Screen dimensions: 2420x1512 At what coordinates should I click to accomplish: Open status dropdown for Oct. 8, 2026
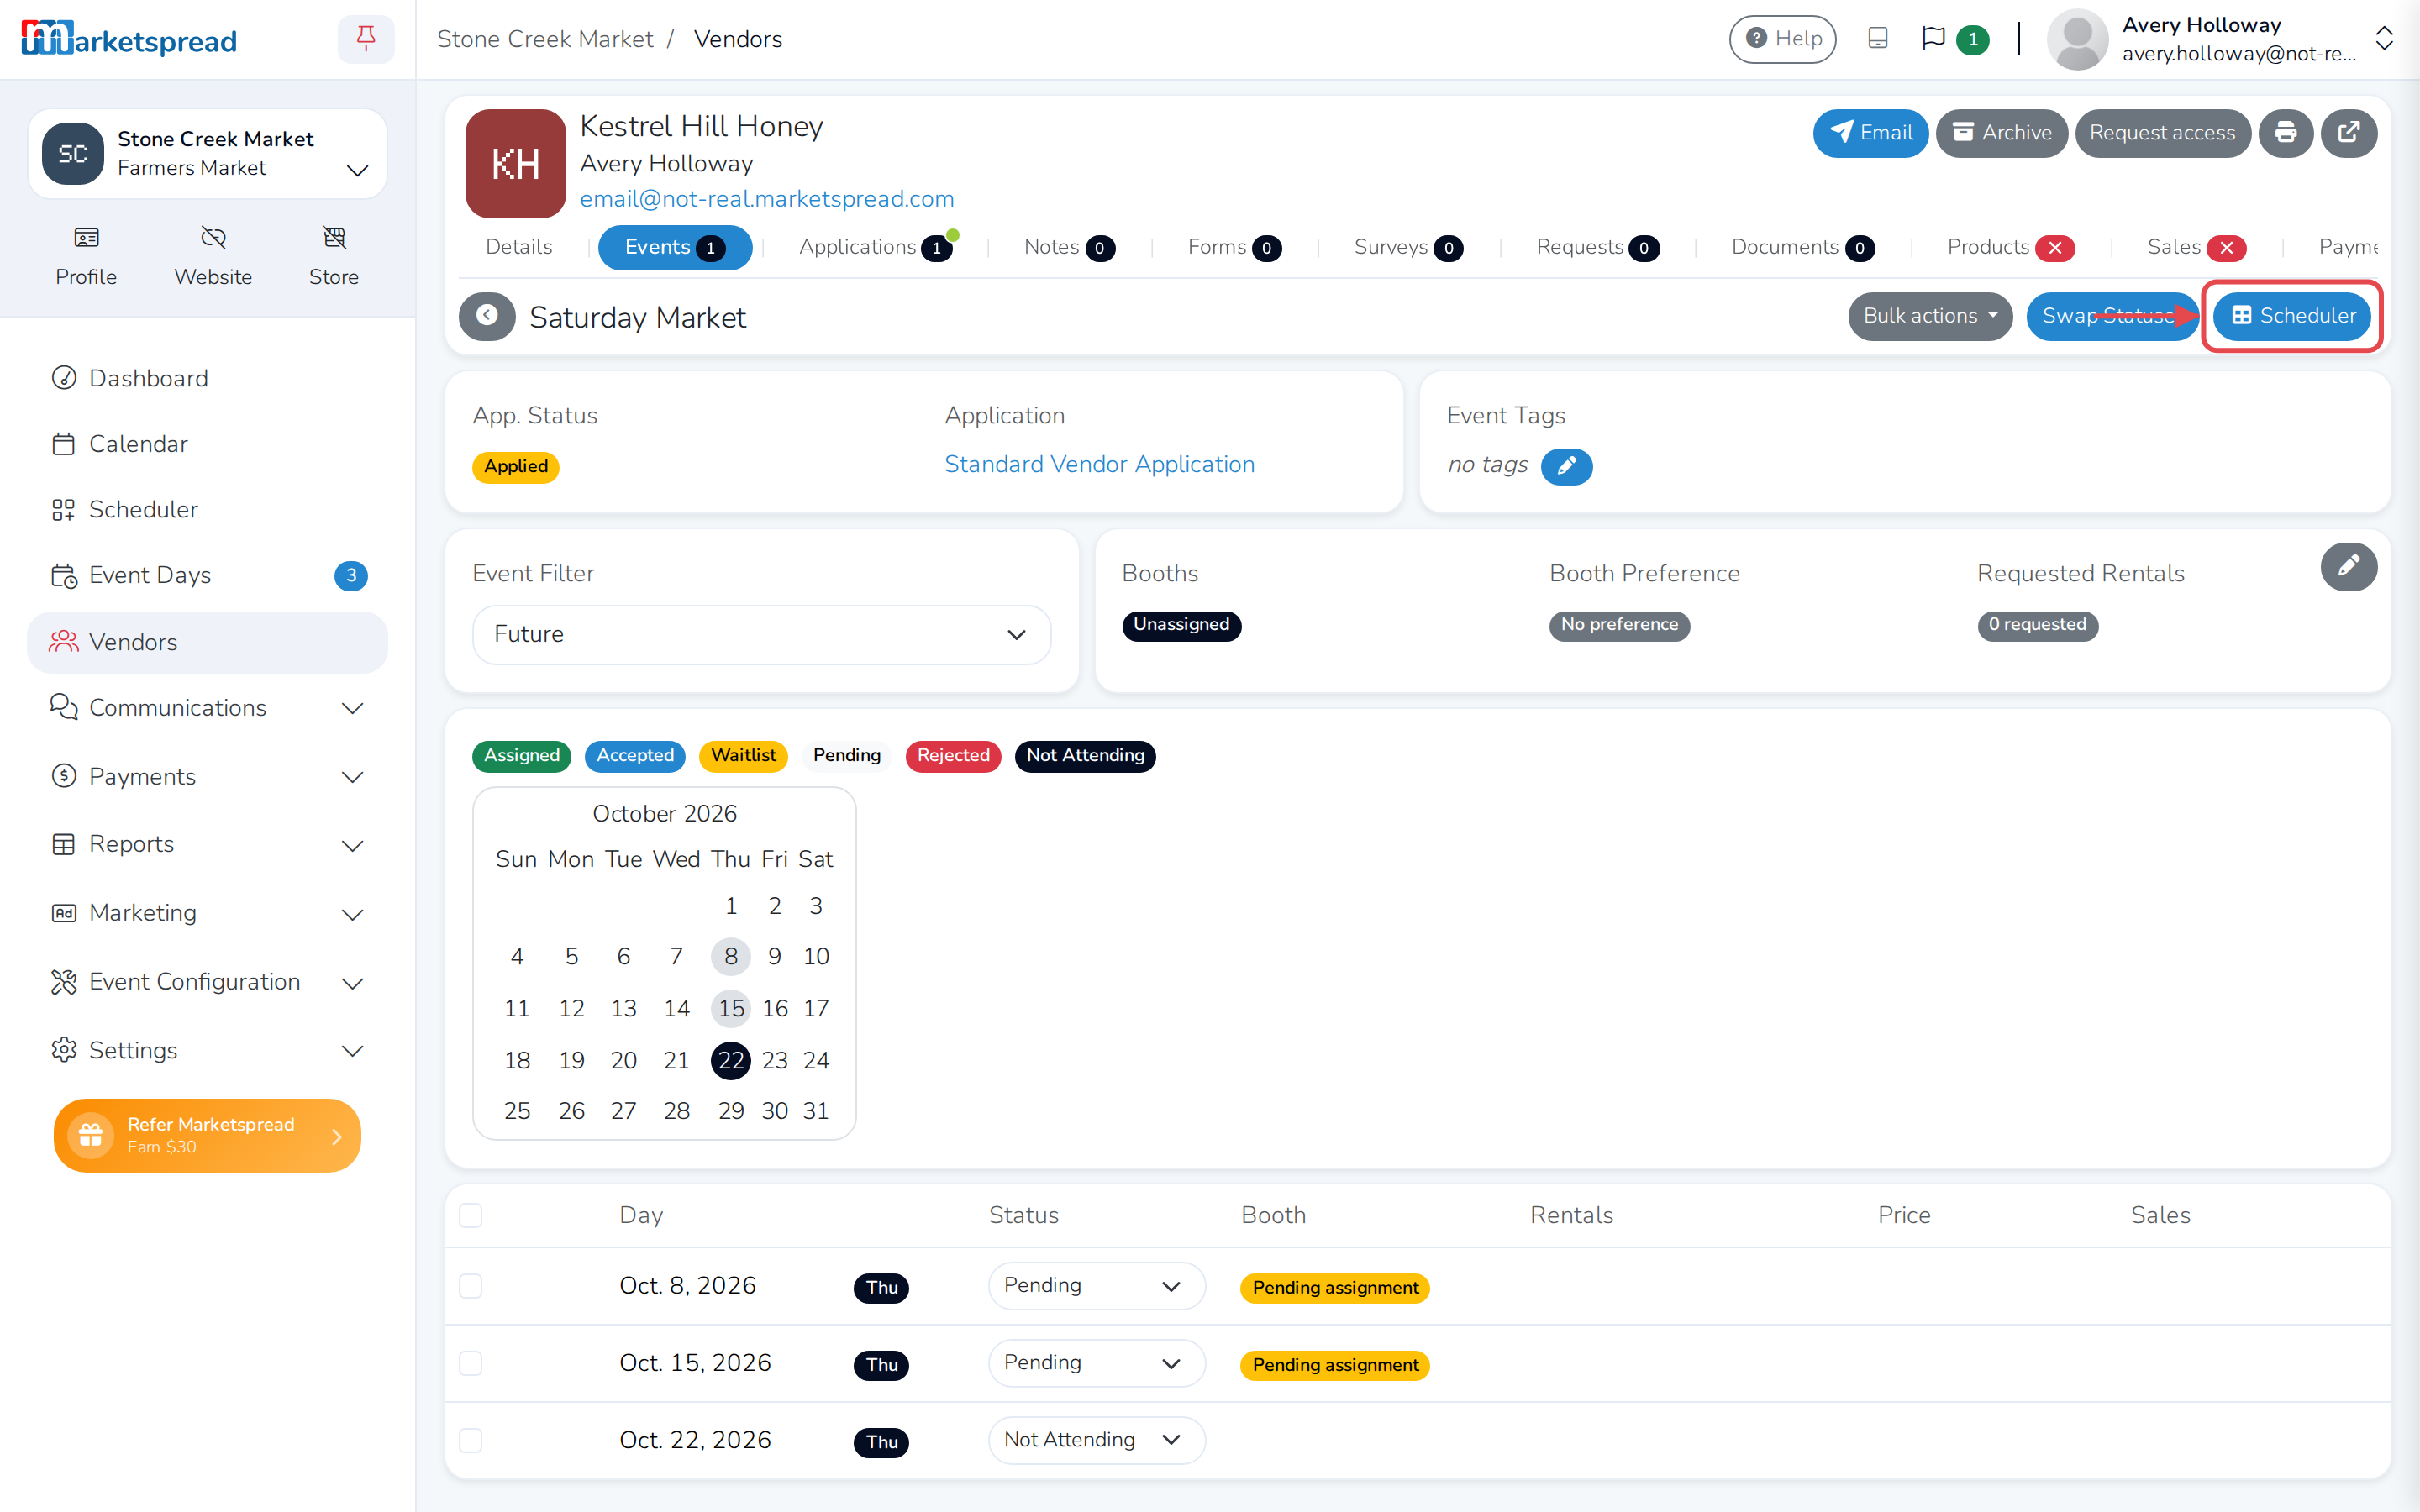coord(1096,1285)
